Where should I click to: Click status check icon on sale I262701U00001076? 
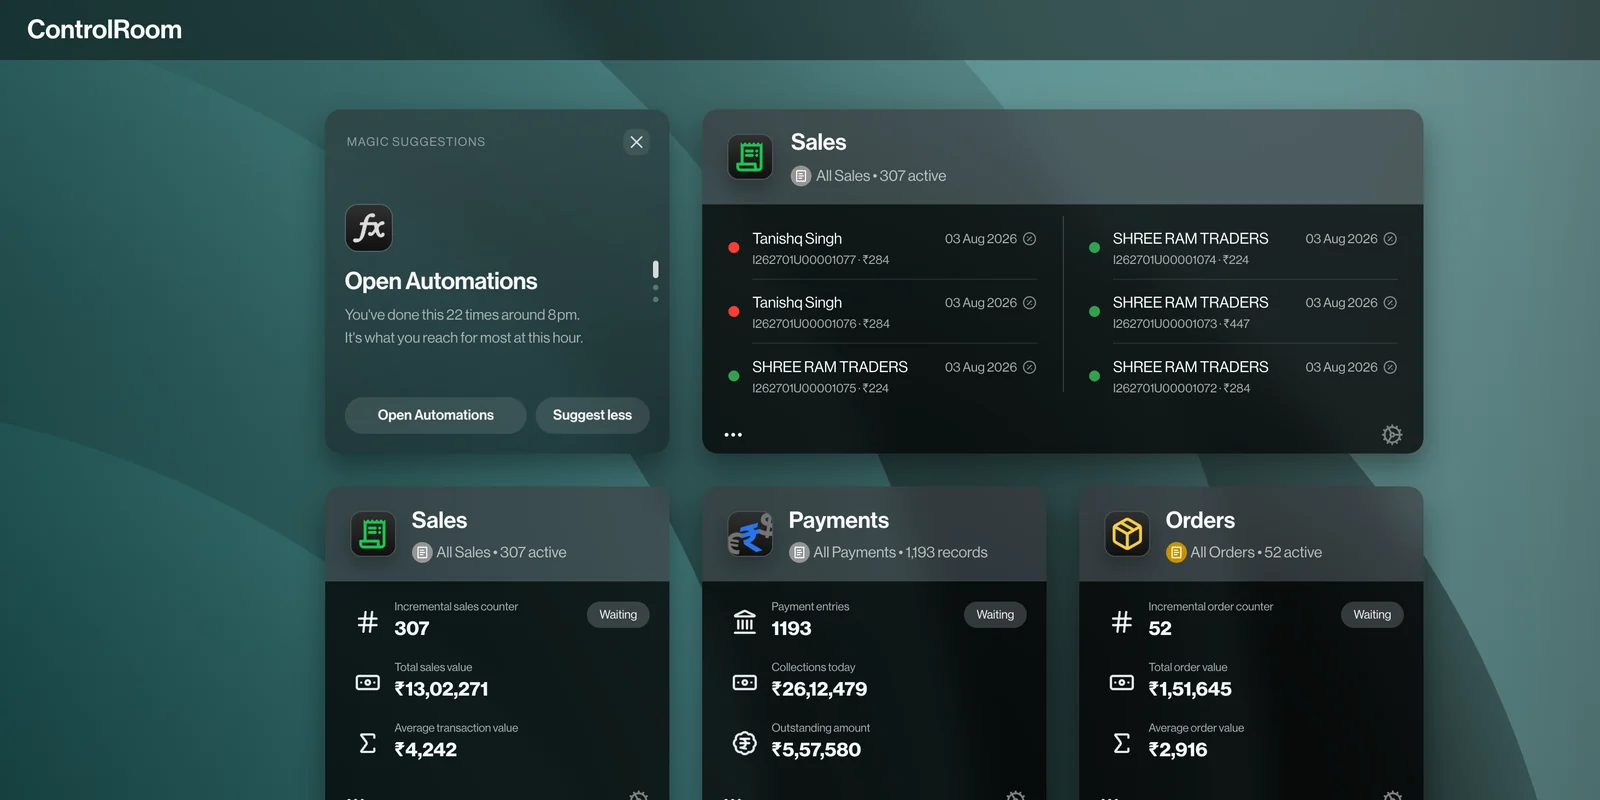pos(1030,303)
